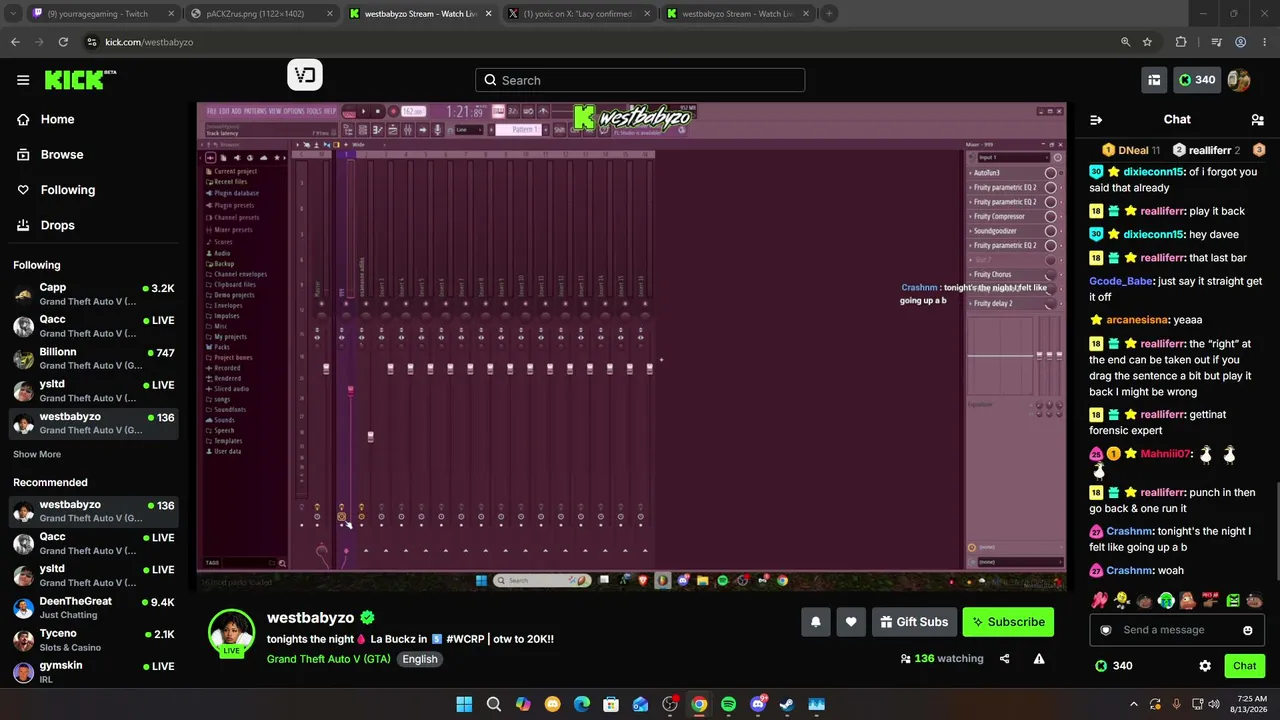This screenshot has height=720, width=1280.
Task: Click the English language tag
Action: pos(420,659)
